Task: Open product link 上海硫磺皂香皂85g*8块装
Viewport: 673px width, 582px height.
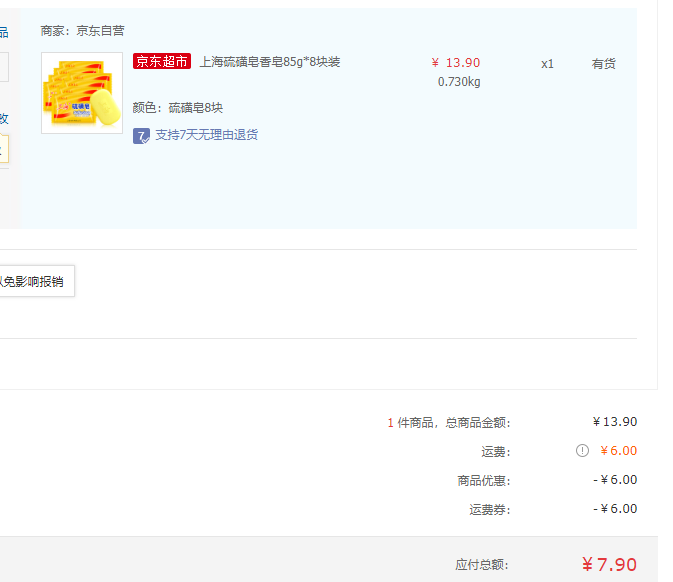Action: coord(270,62)
